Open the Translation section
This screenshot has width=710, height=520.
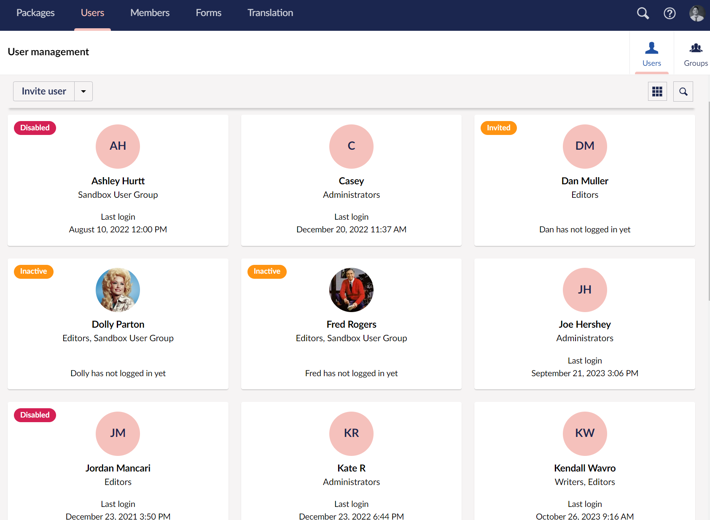tap(270, 13)
